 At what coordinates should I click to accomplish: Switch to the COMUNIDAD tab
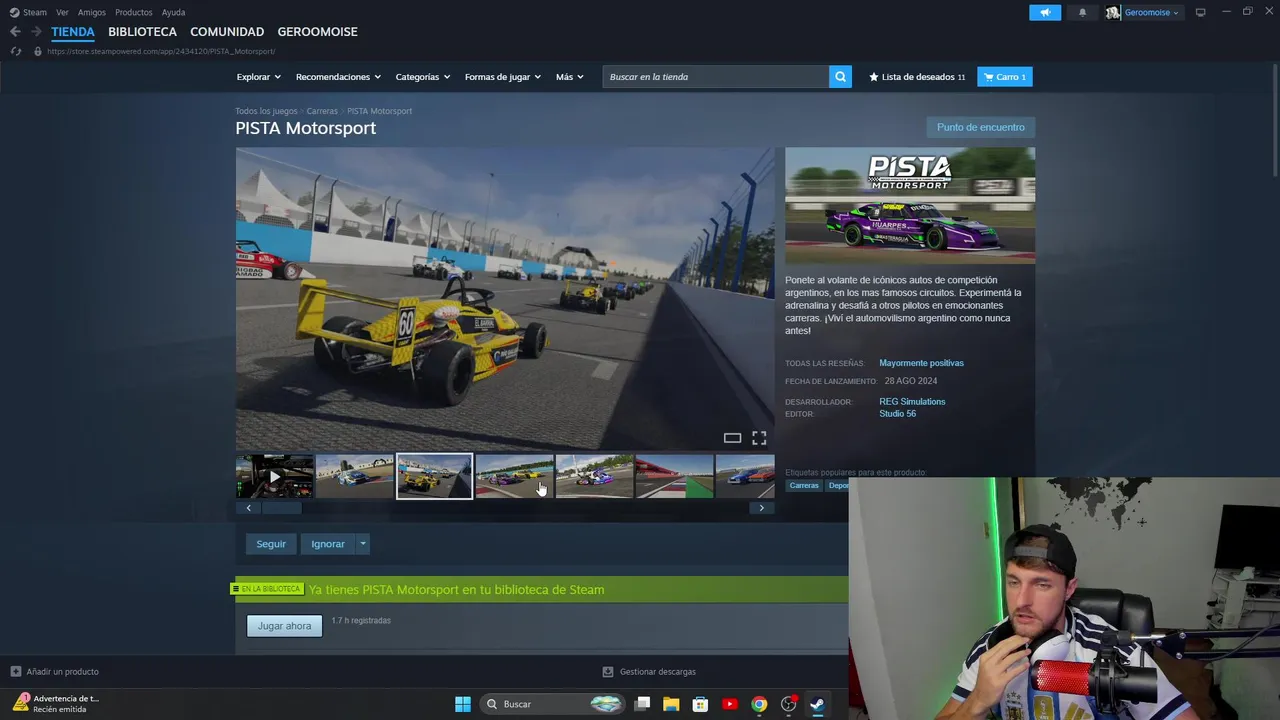coord(227,32)
